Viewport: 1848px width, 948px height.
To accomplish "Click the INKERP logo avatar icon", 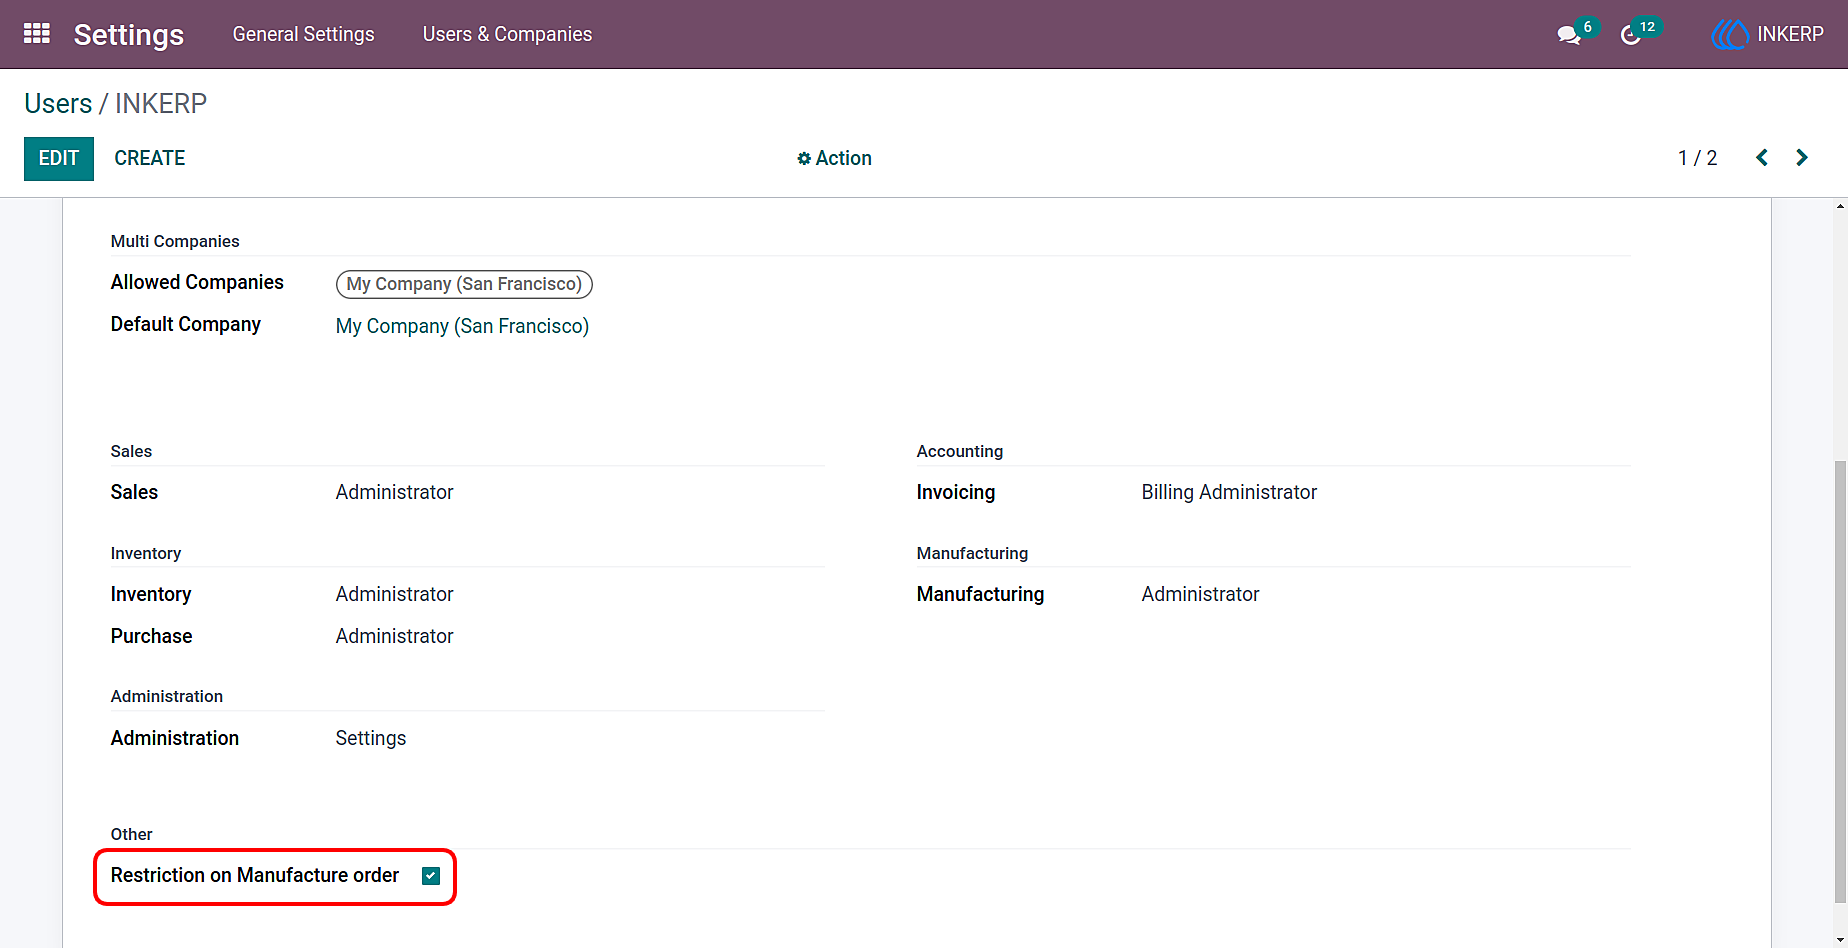I will [x=1729, y=35].
